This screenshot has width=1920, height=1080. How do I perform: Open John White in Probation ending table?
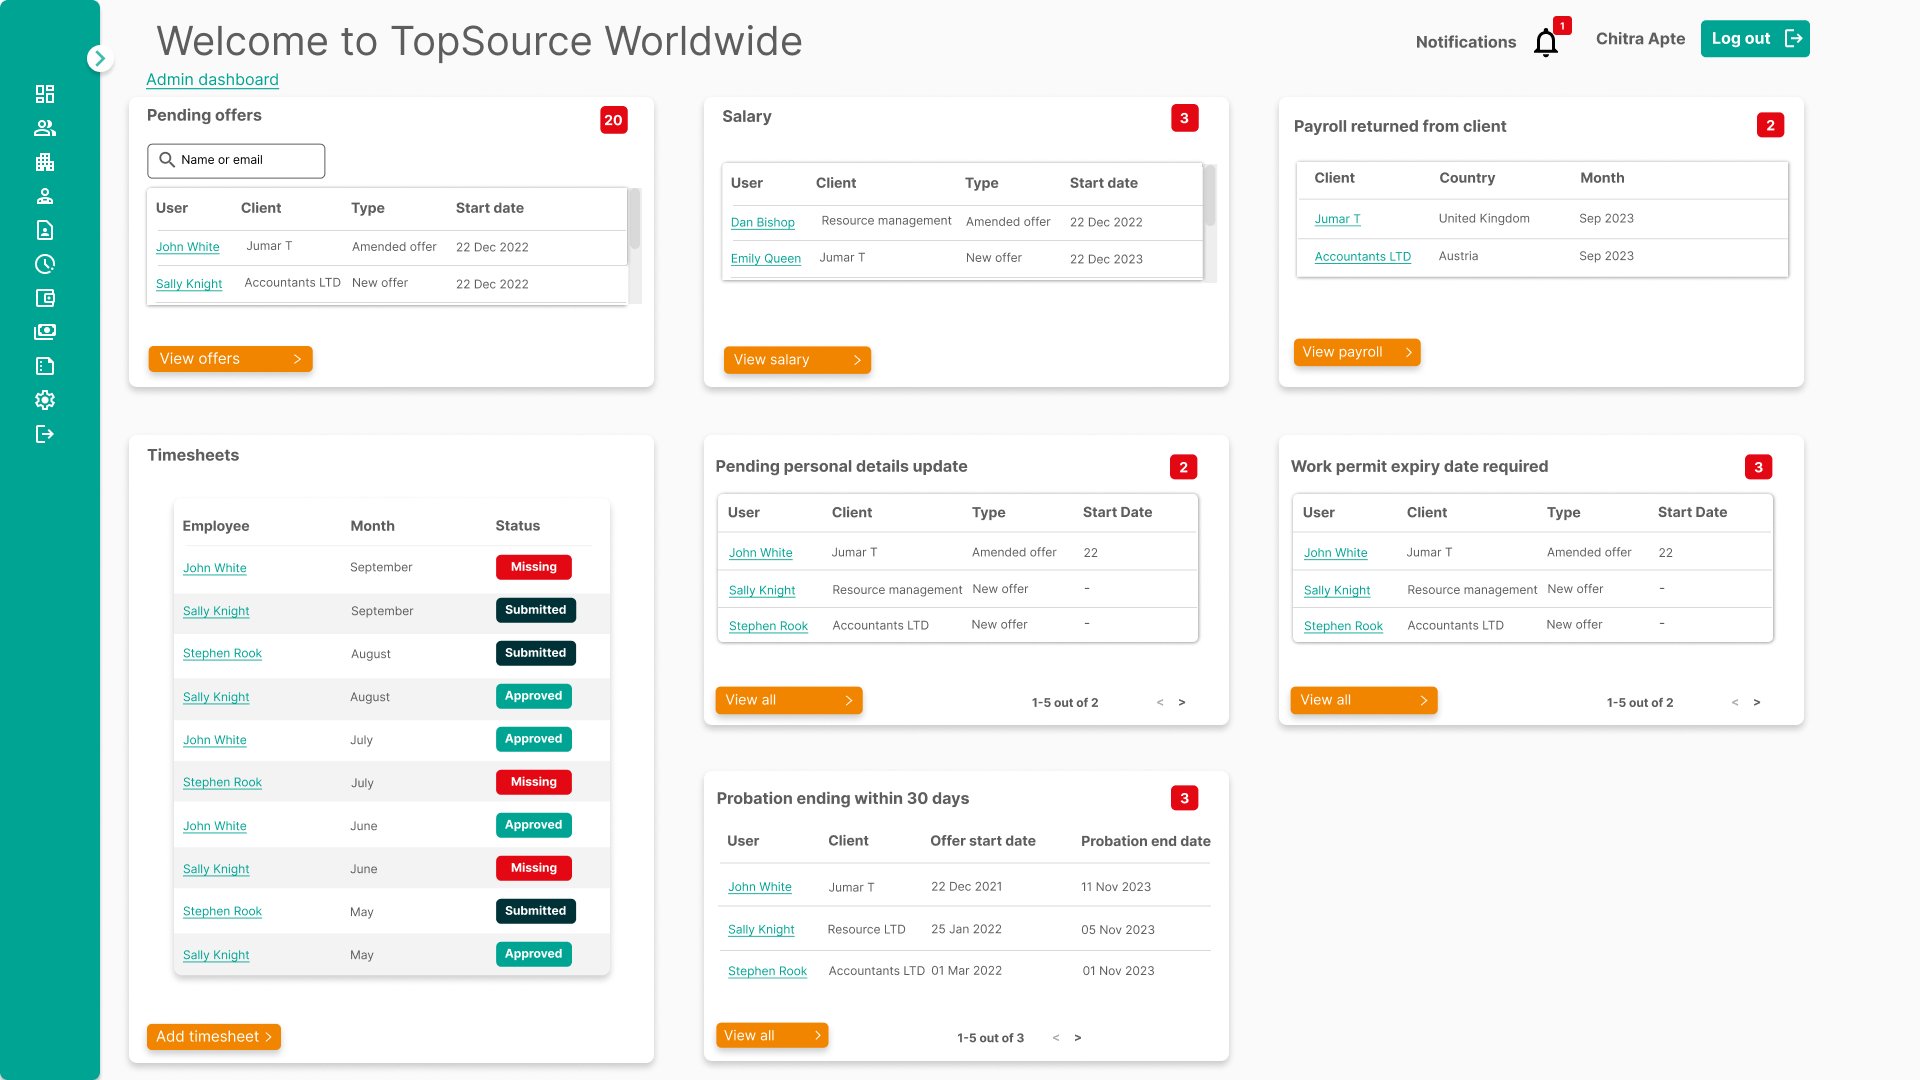pyautogui.click(x=759, y=887)
